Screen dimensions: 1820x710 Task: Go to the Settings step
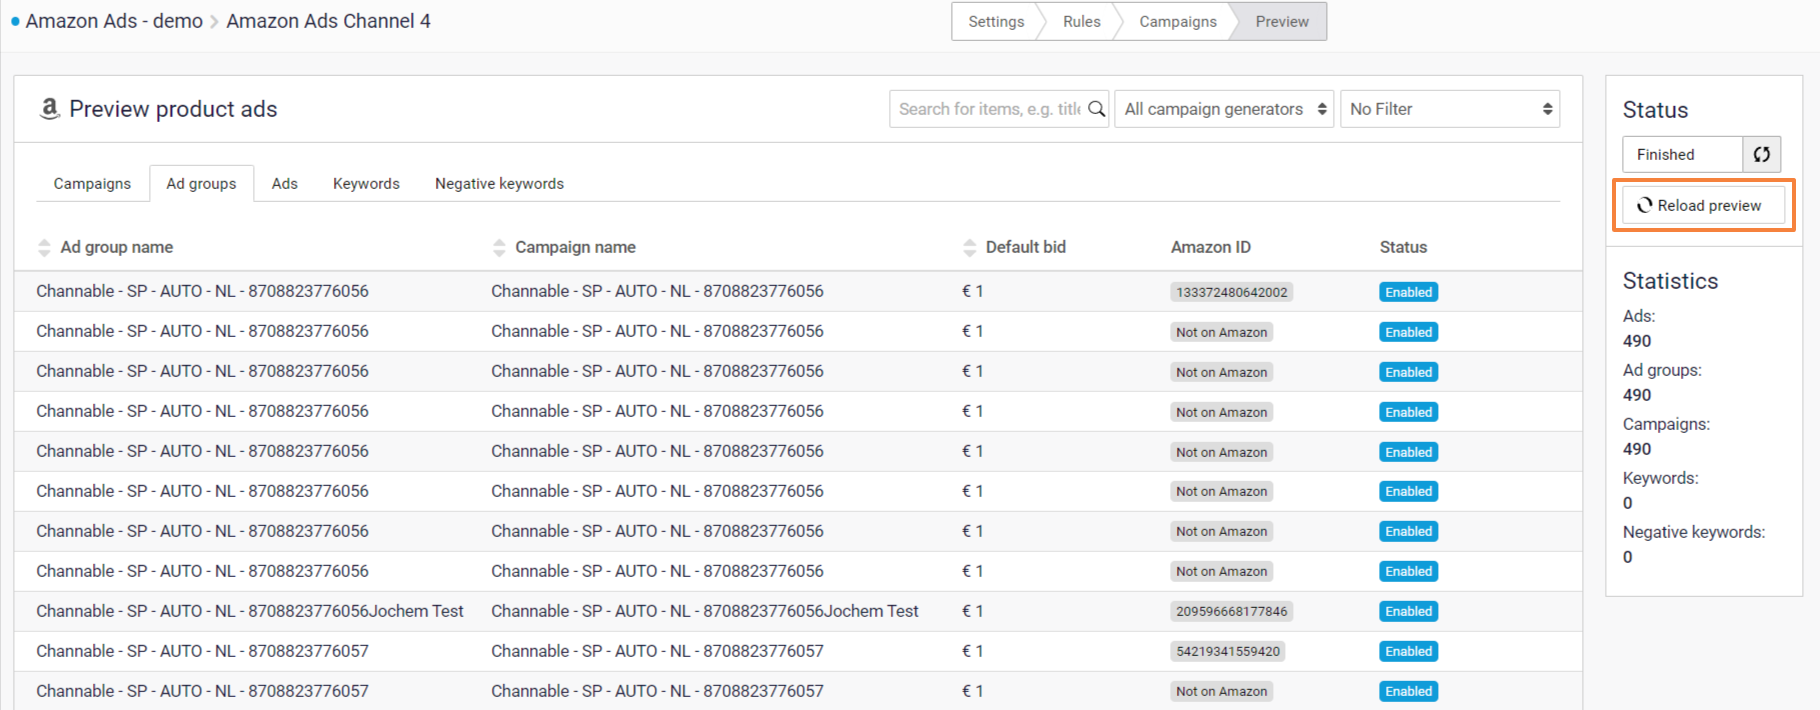[995, 22]
